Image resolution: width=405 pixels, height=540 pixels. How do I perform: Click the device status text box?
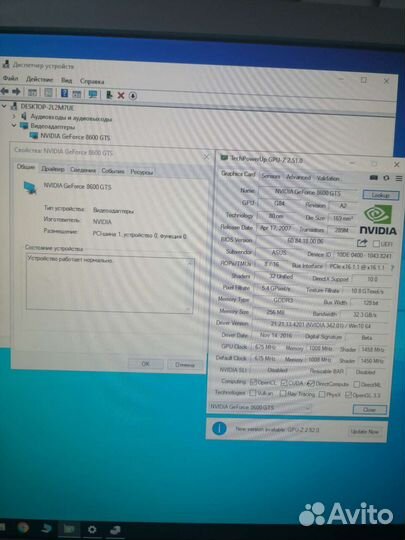(110, 283)
